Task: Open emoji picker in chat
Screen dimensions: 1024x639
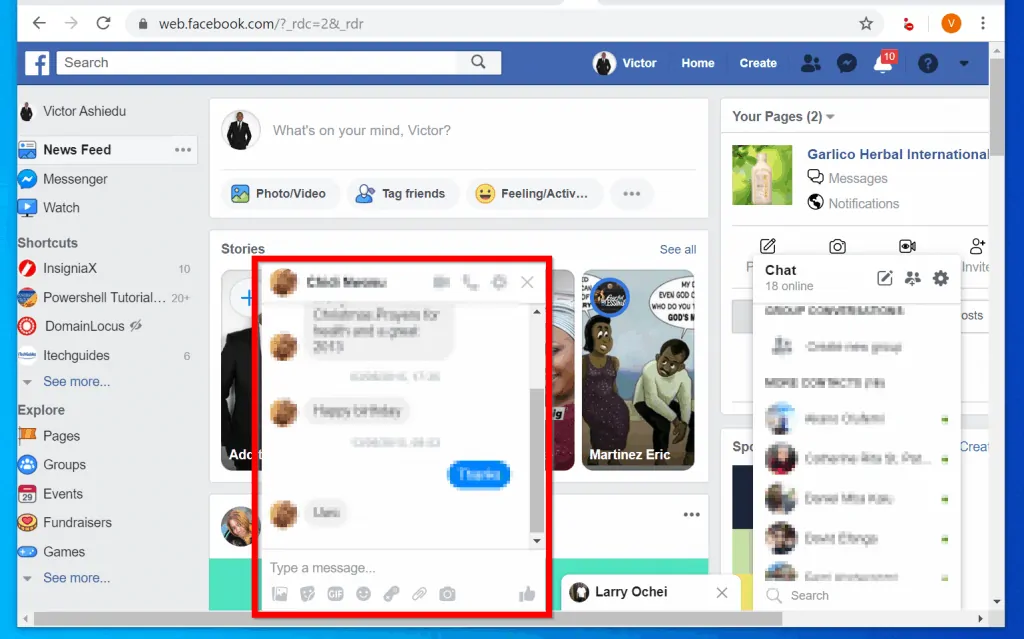Action: coord(364,594)
